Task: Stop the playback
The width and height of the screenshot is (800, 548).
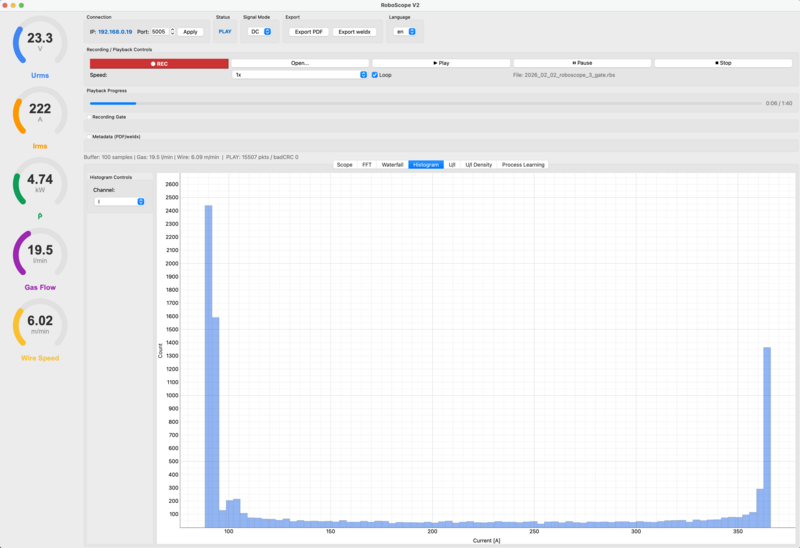Action: tap(722, 63)
